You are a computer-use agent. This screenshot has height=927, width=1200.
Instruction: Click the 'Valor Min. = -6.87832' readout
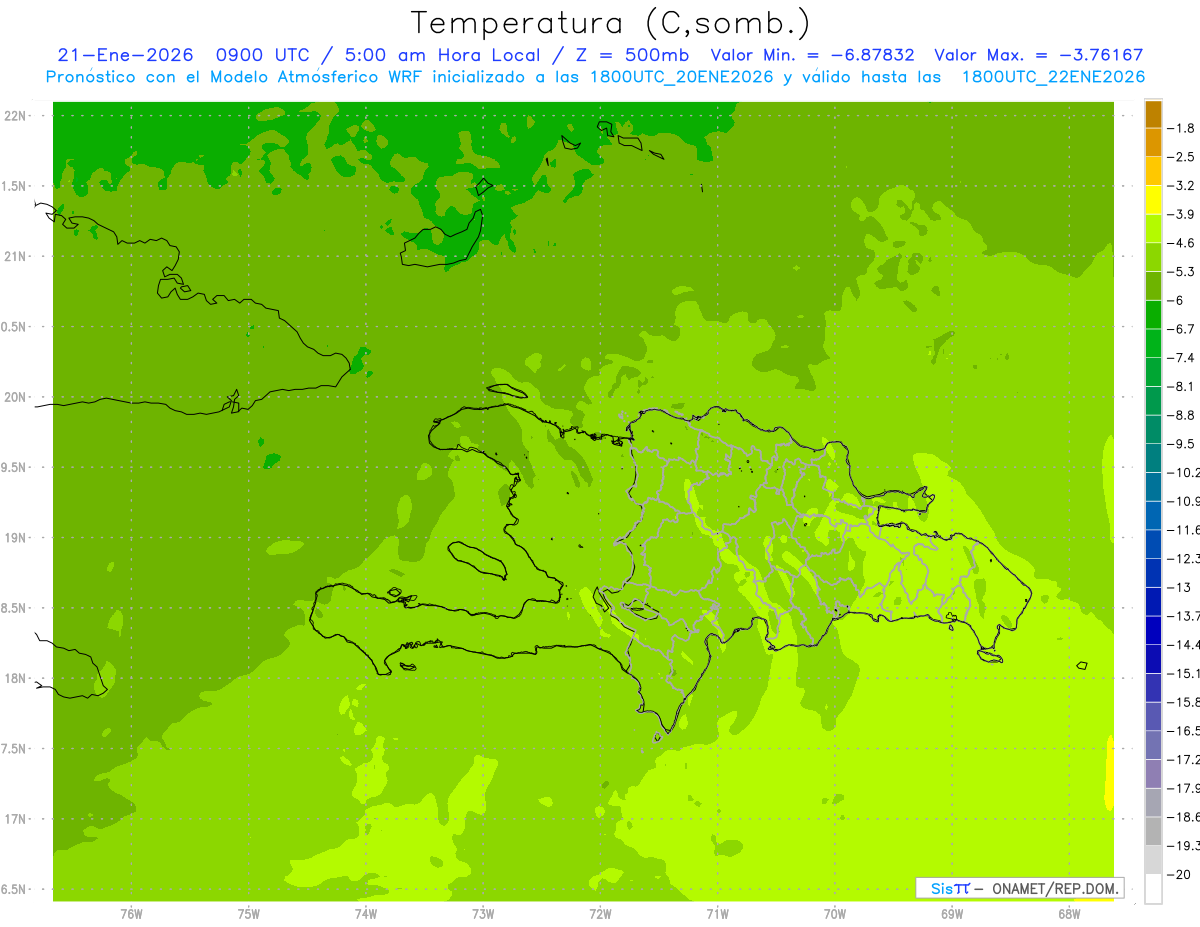click(812, 55)
